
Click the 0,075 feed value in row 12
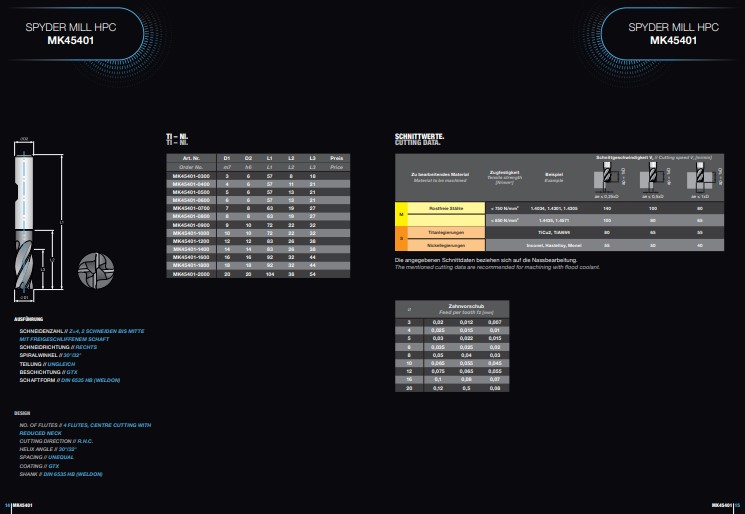click(438, 371)
